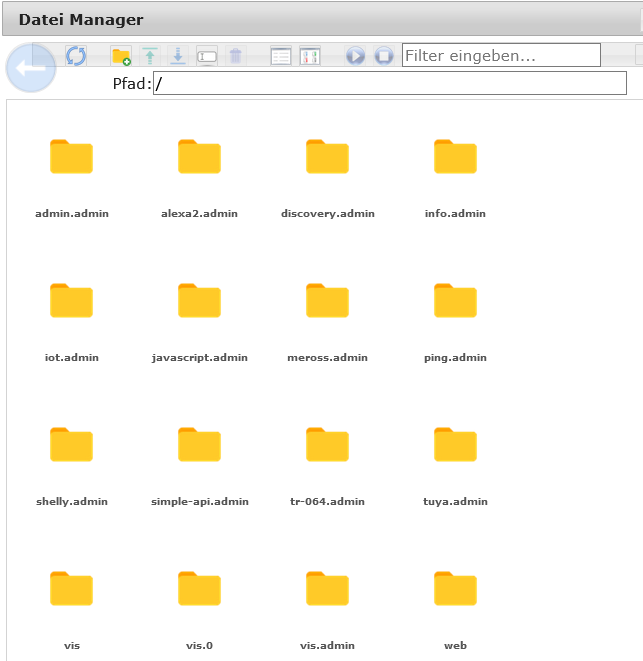Select the discovery.admin label text
Image resolution: width=643 pixels, height=661 pixels.
point(328,214)
